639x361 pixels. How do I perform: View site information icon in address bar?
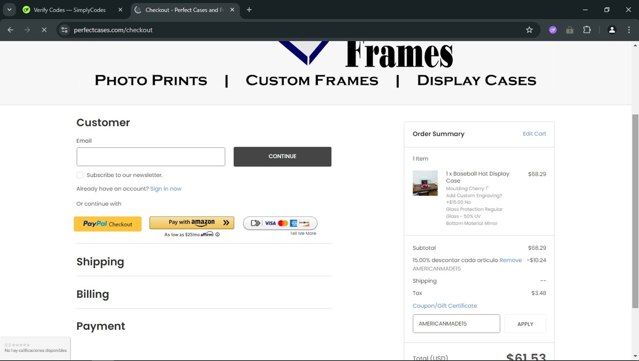tap(64, 30)
